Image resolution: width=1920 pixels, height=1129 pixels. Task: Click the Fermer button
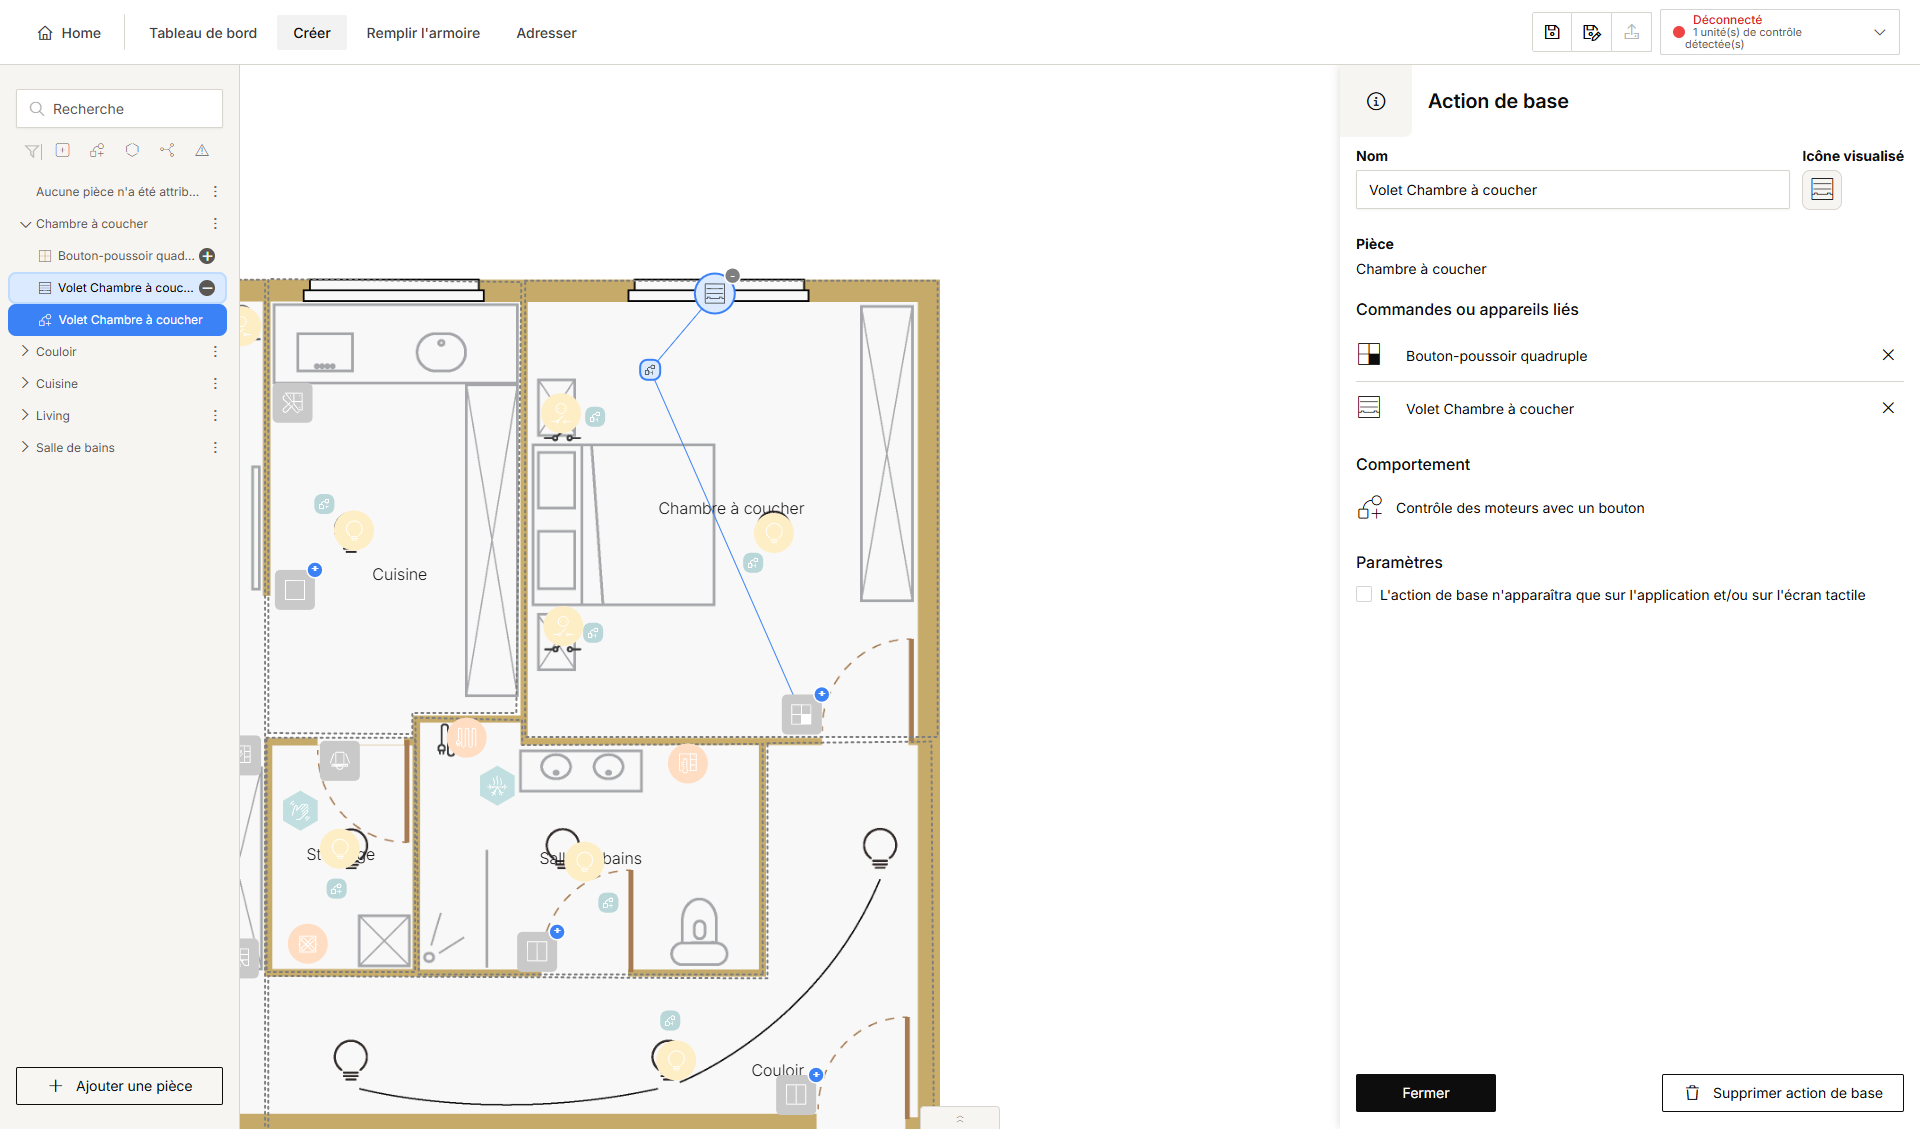coord(1426,1093)
